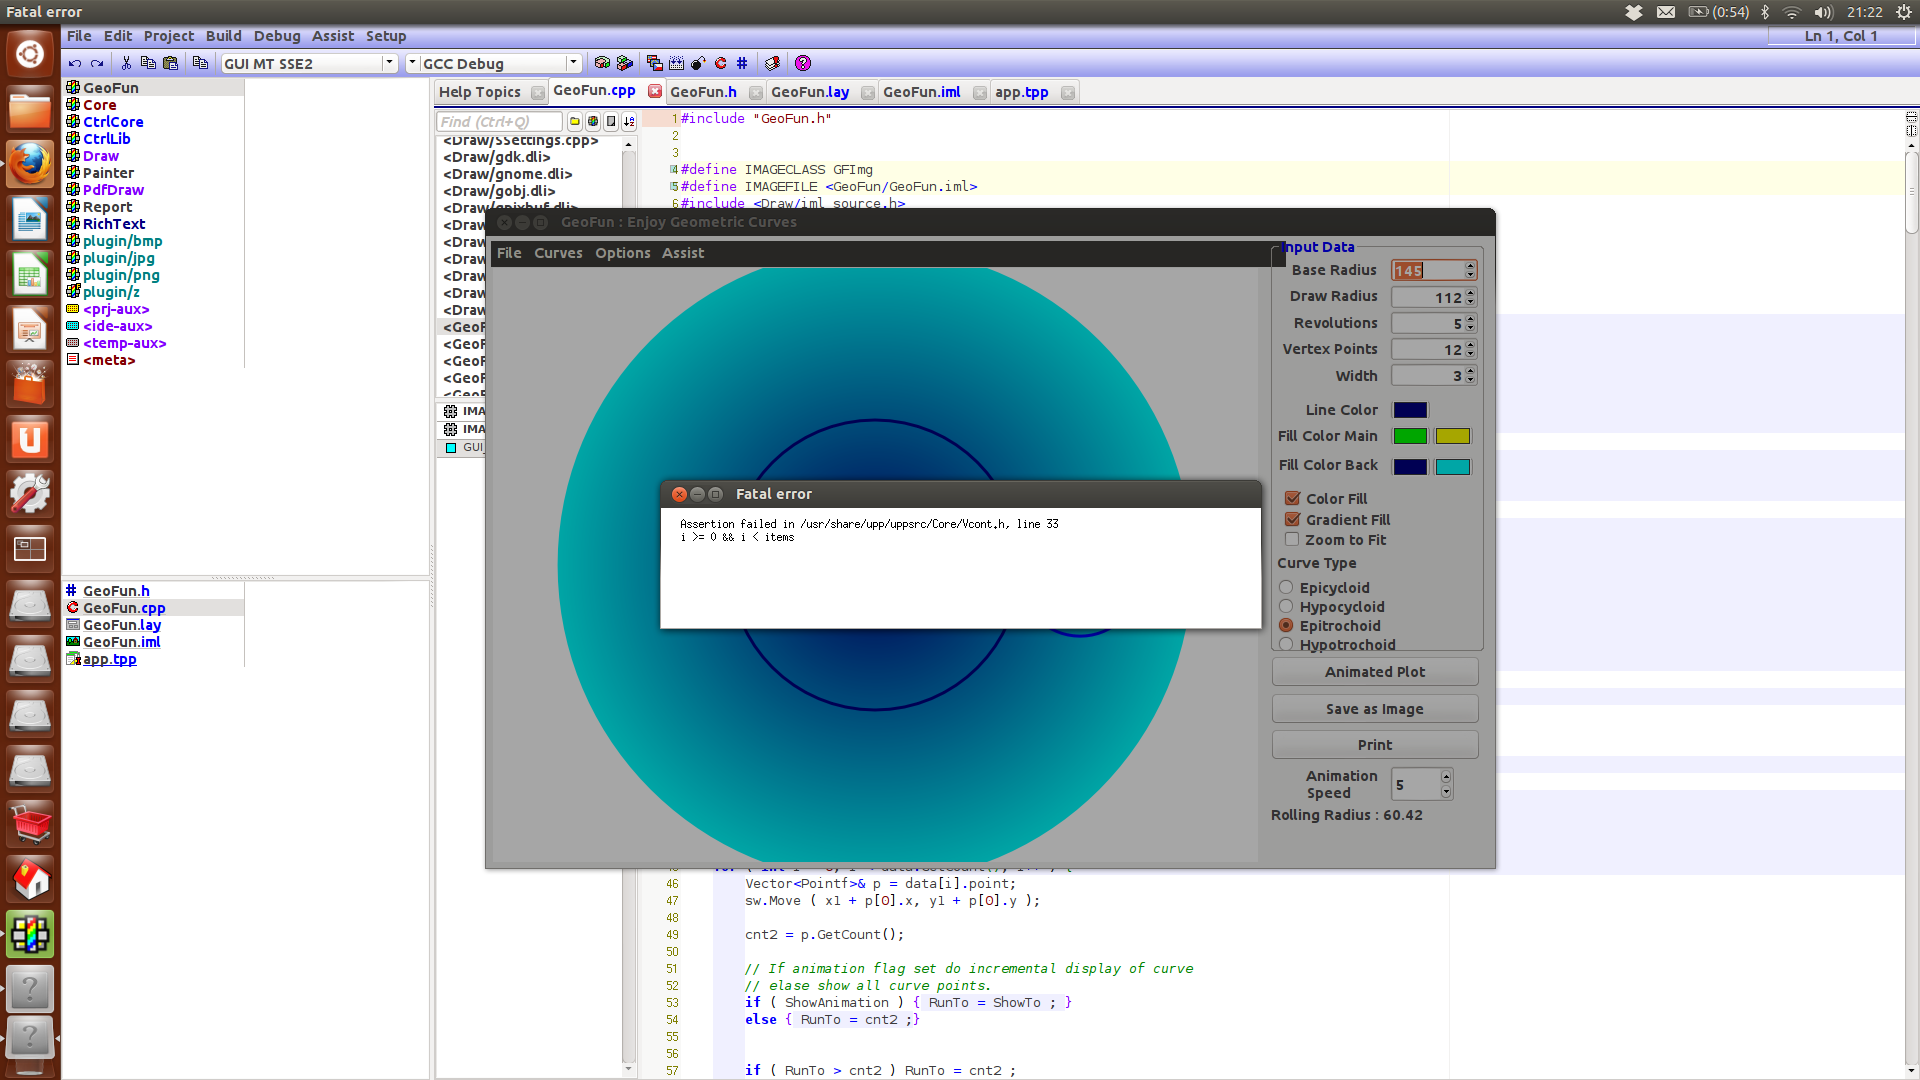Click the Line Color swatch
1920x1080 pixels.
1410,410
